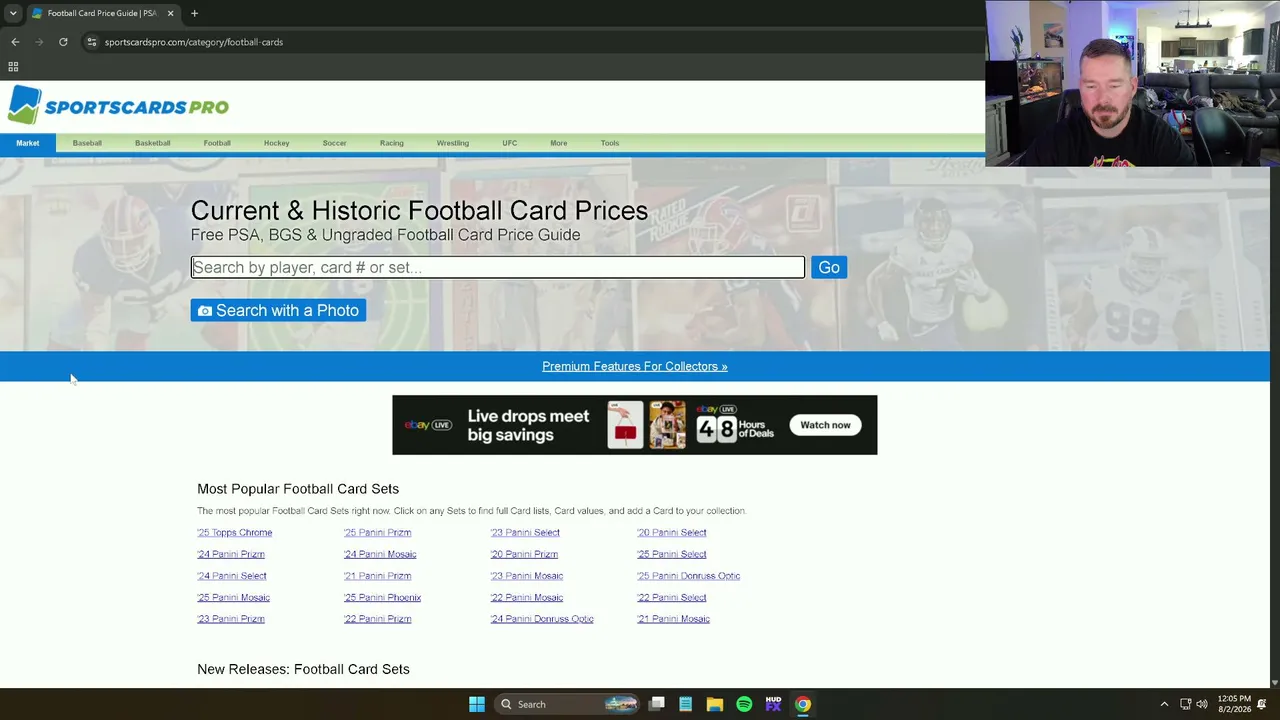Open the '22 Panini Mosaic set
Screen dimensions: 1280x720
[527, 598]
